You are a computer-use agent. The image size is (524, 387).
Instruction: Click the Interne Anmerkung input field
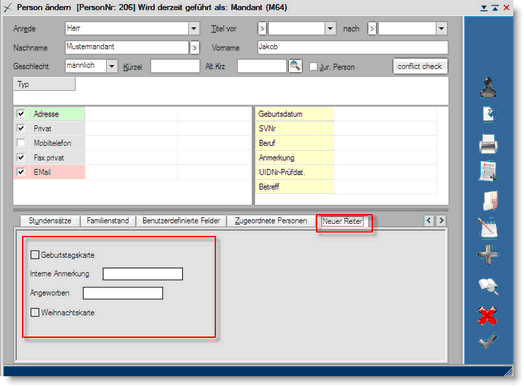143,274
